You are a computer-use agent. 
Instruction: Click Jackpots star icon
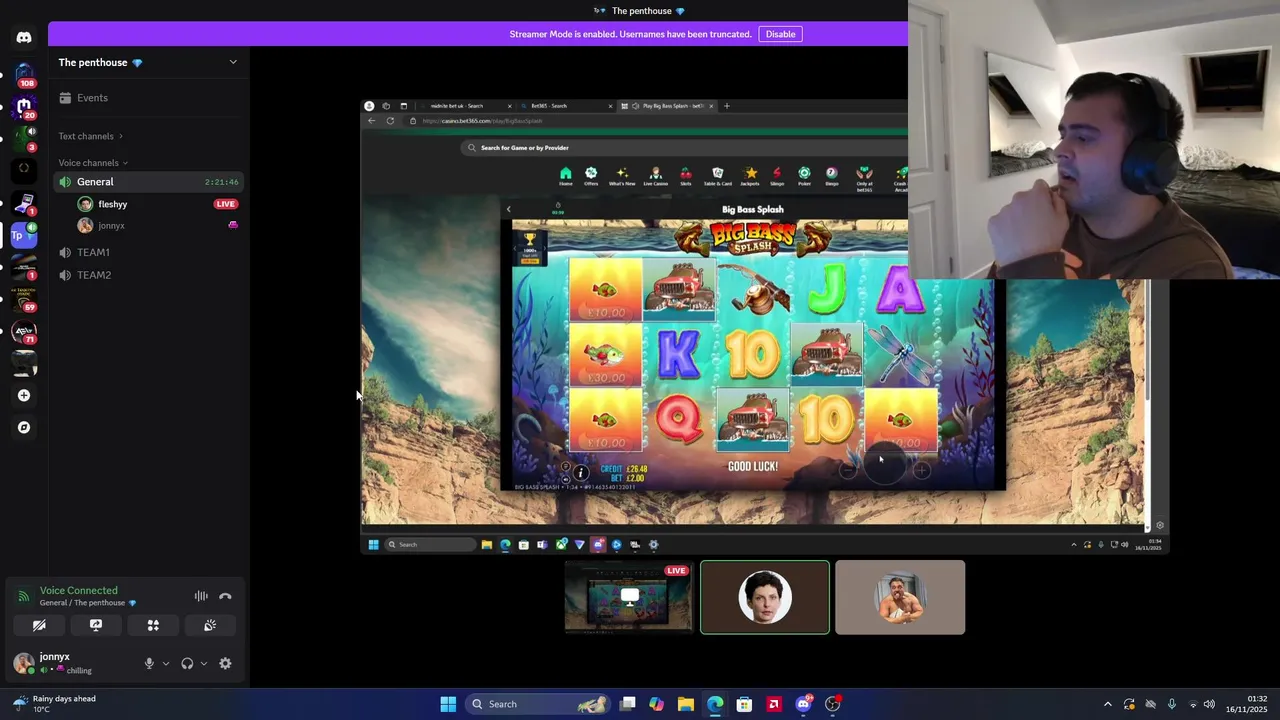pos(750,176)
